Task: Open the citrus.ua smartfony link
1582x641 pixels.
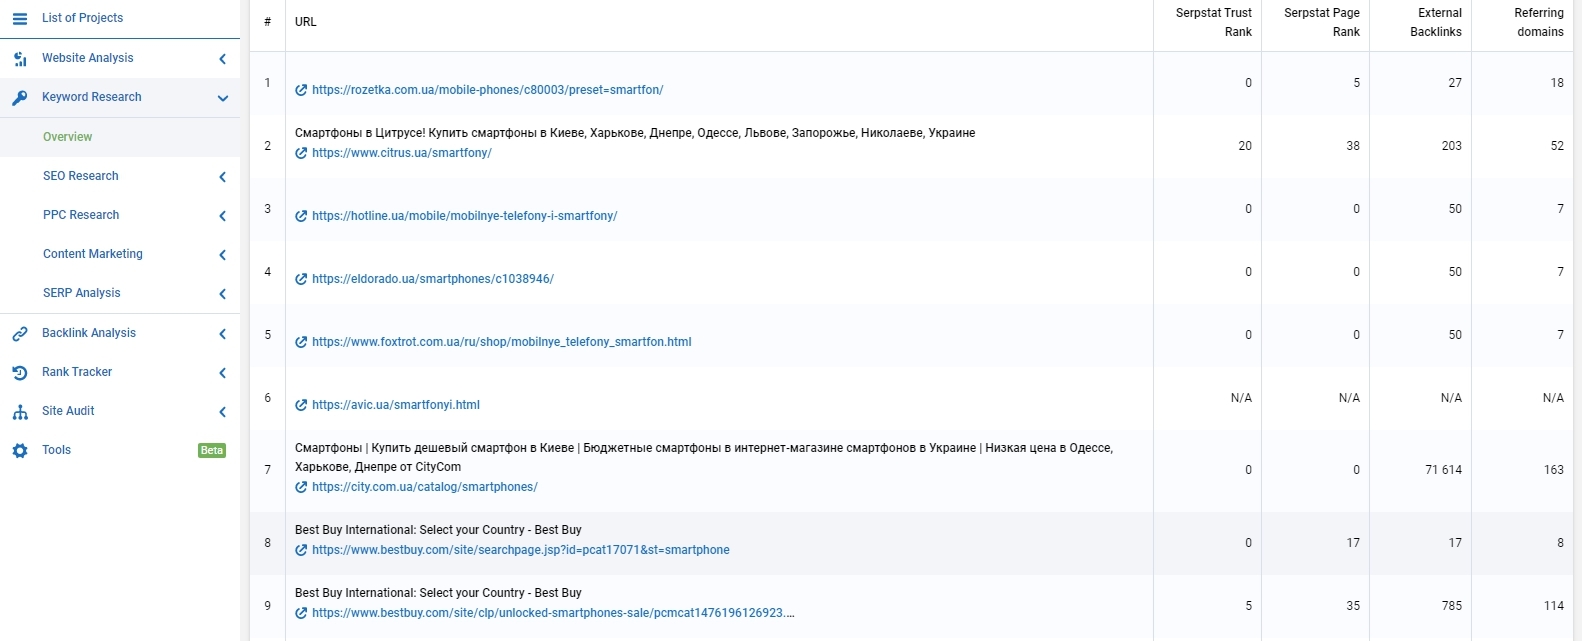Action: [x=402, y=153]
